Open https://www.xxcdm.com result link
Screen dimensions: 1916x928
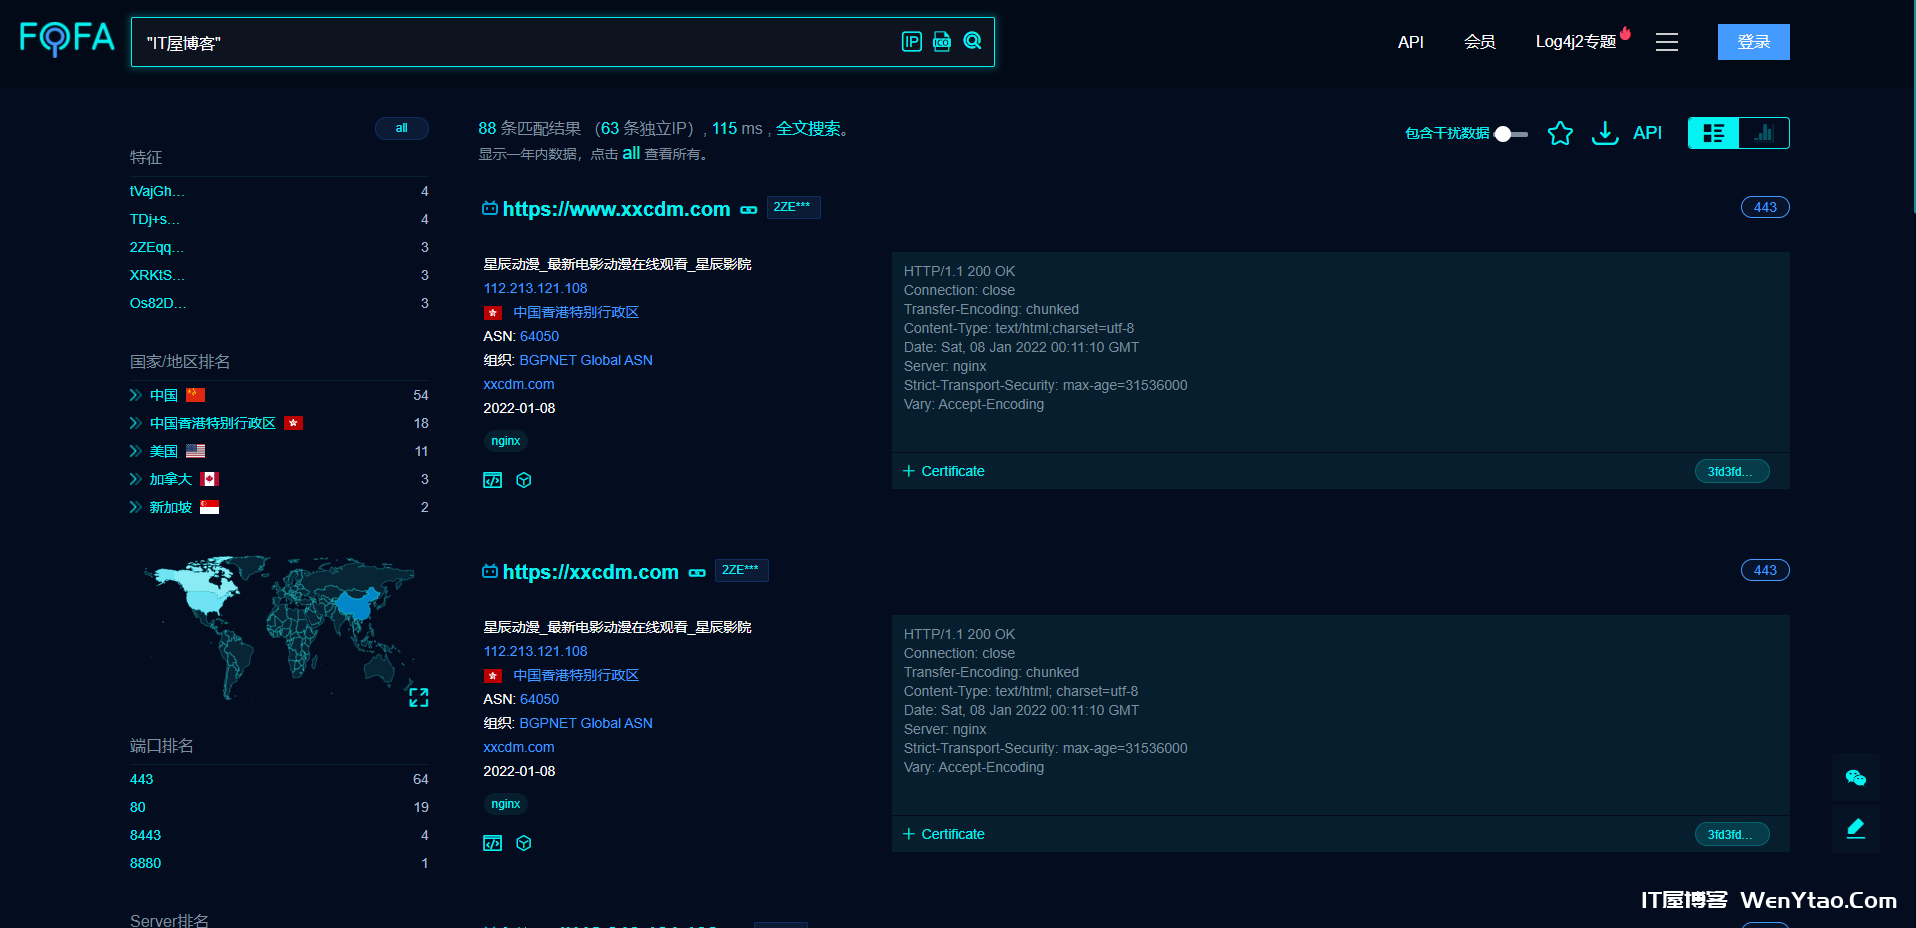tap(616, 209)
